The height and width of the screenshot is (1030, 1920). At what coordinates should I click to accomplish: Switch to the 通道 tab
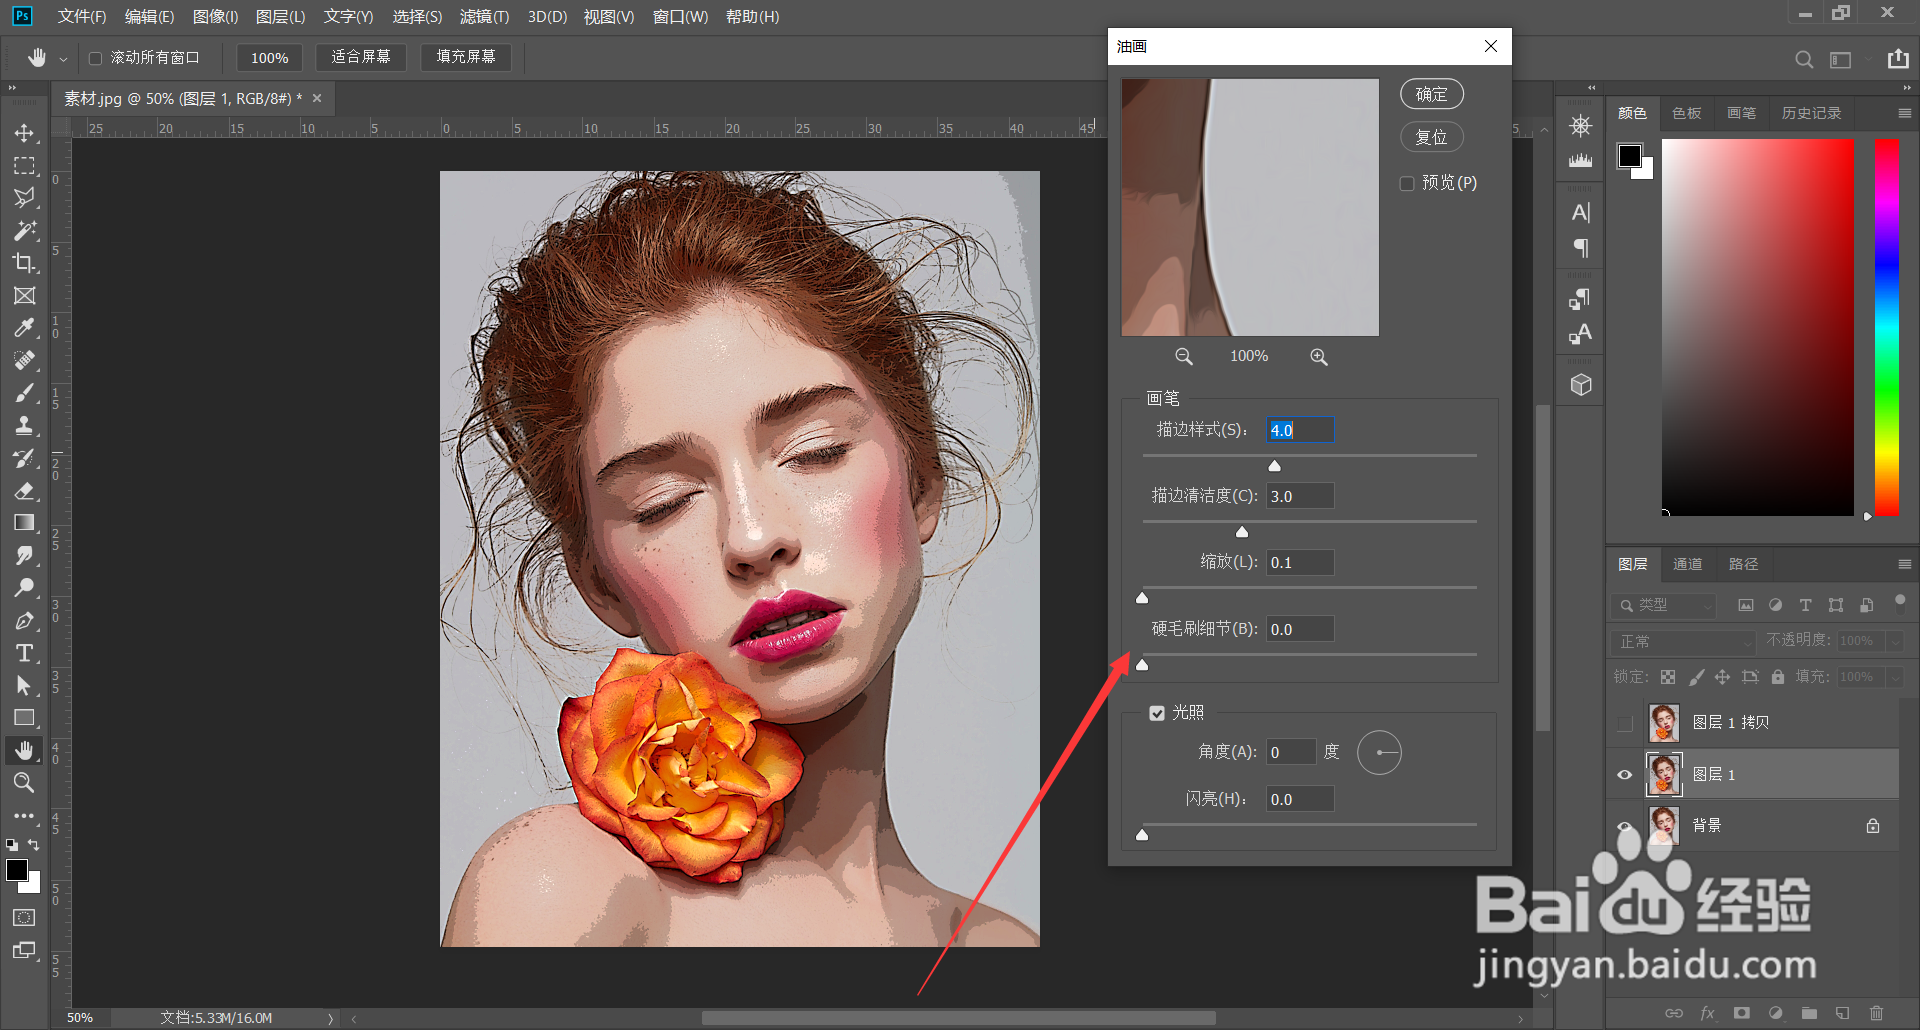pyautogui.click(x=1688, y=565)
